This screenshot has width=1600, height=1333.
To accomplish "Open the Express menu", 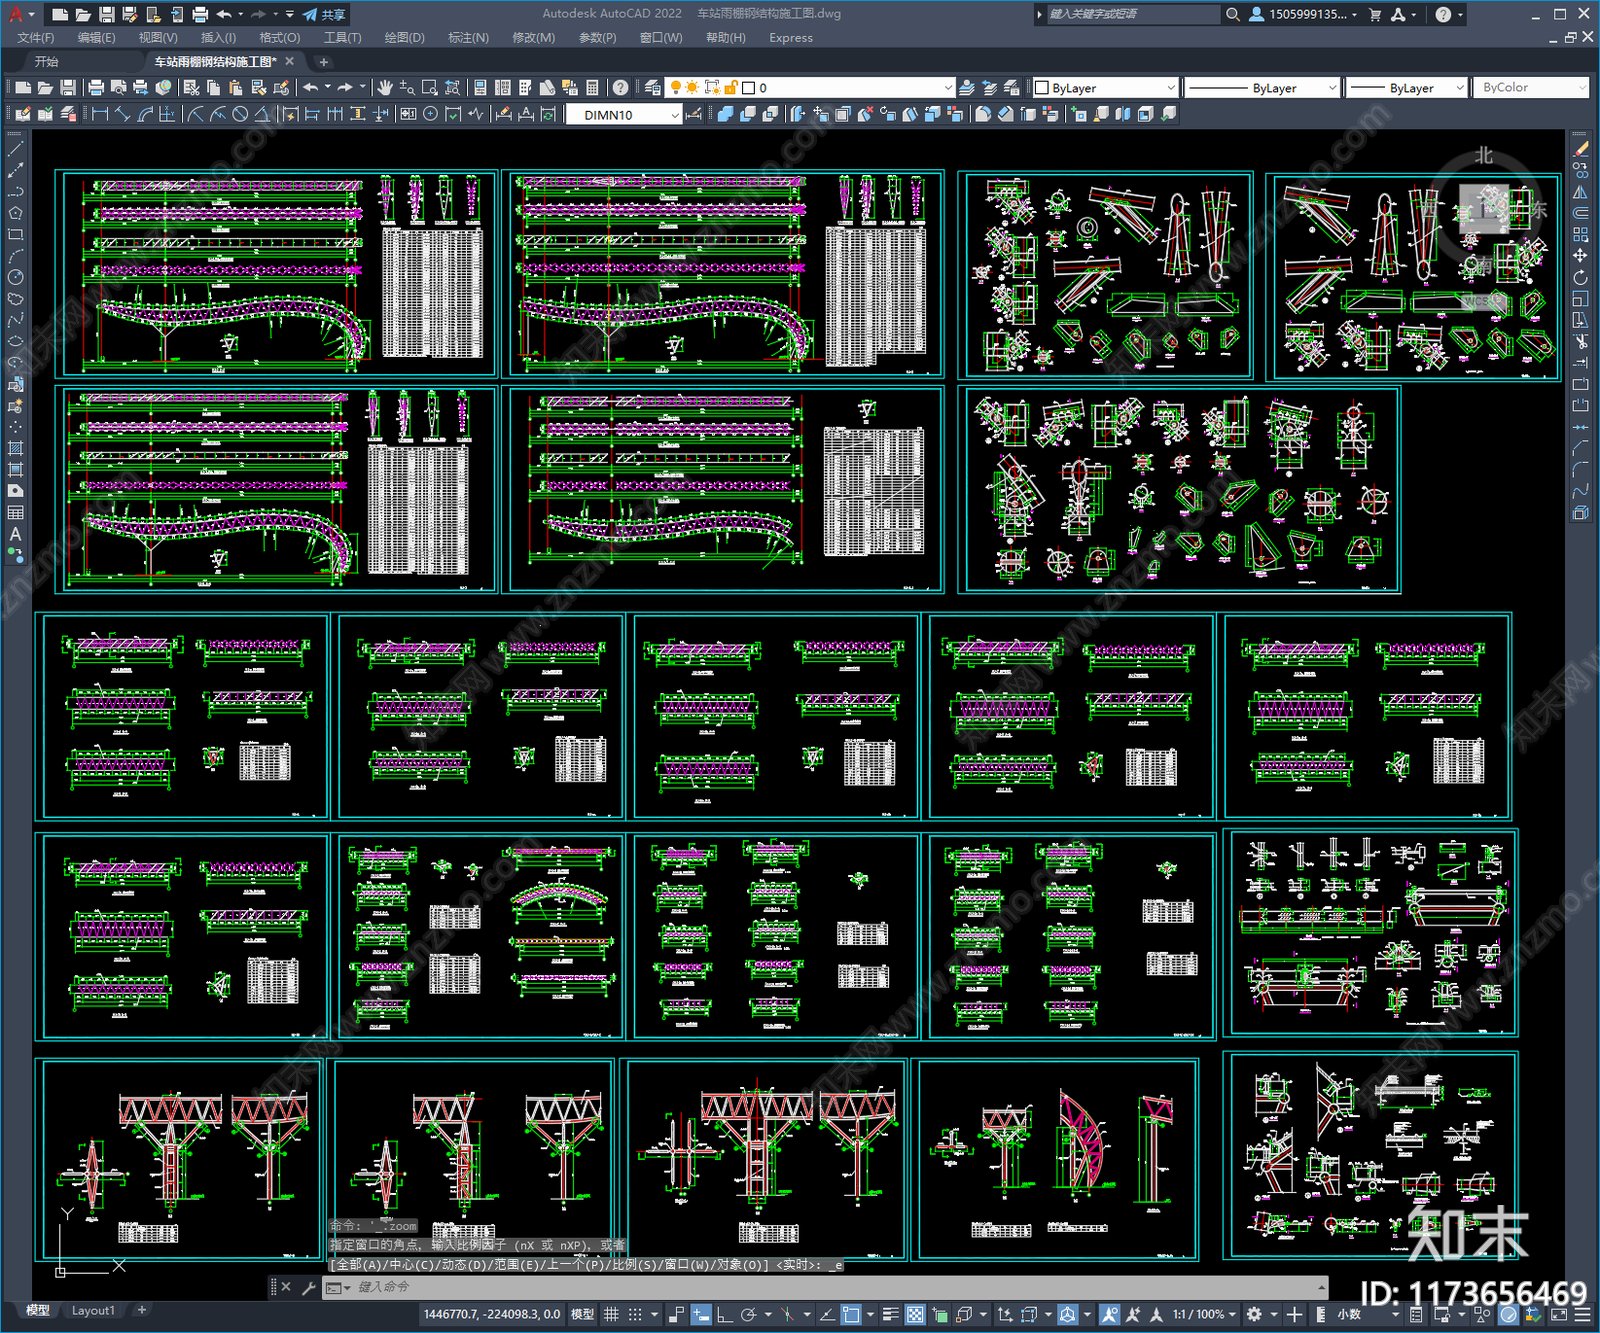I will point(791,38).
